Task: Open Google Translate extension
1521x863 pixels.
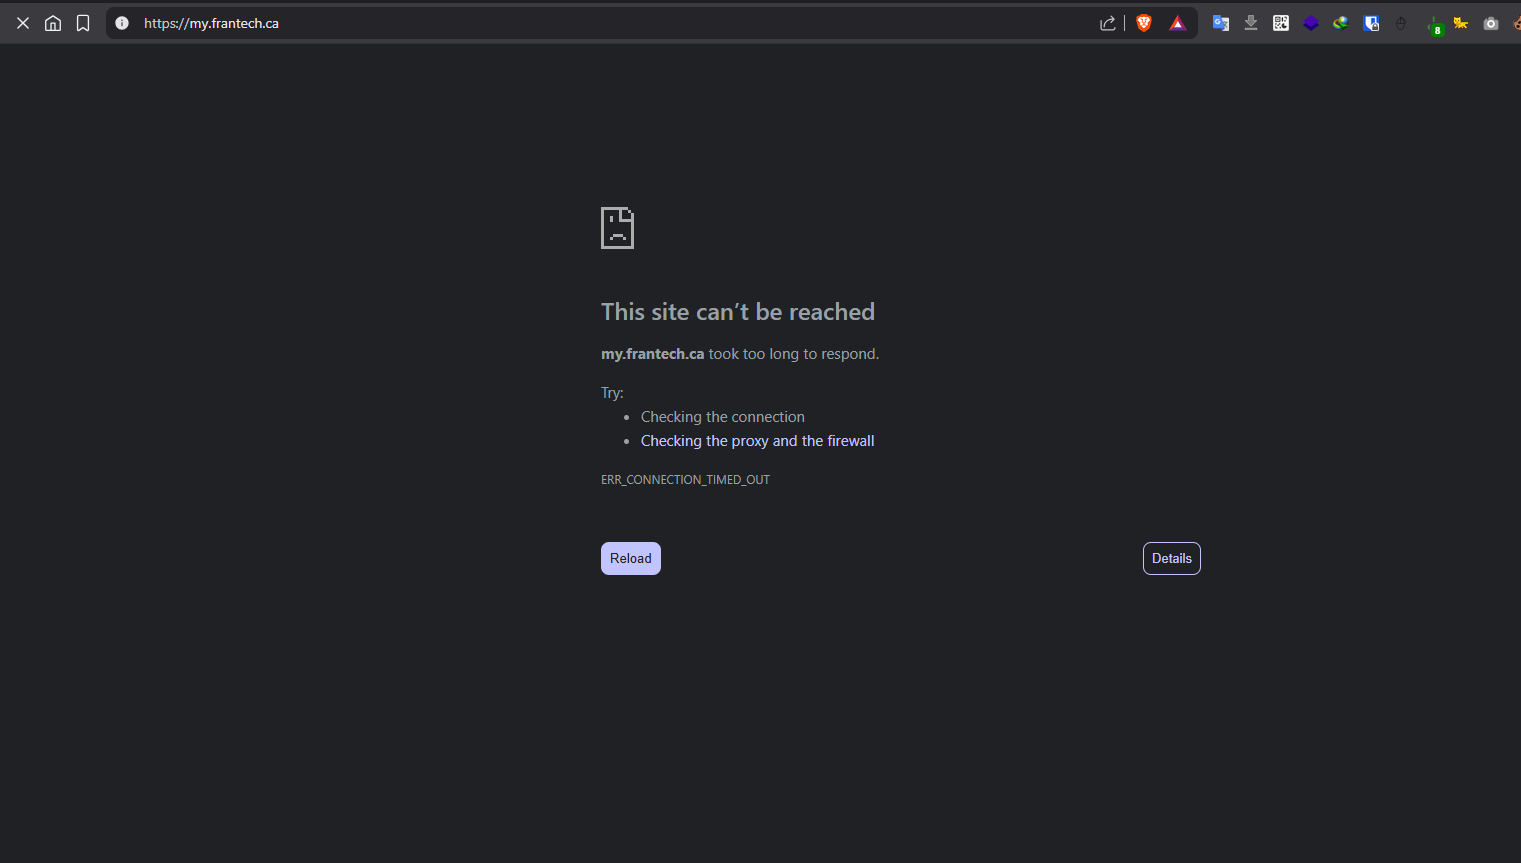Action: pos(1221,23)
